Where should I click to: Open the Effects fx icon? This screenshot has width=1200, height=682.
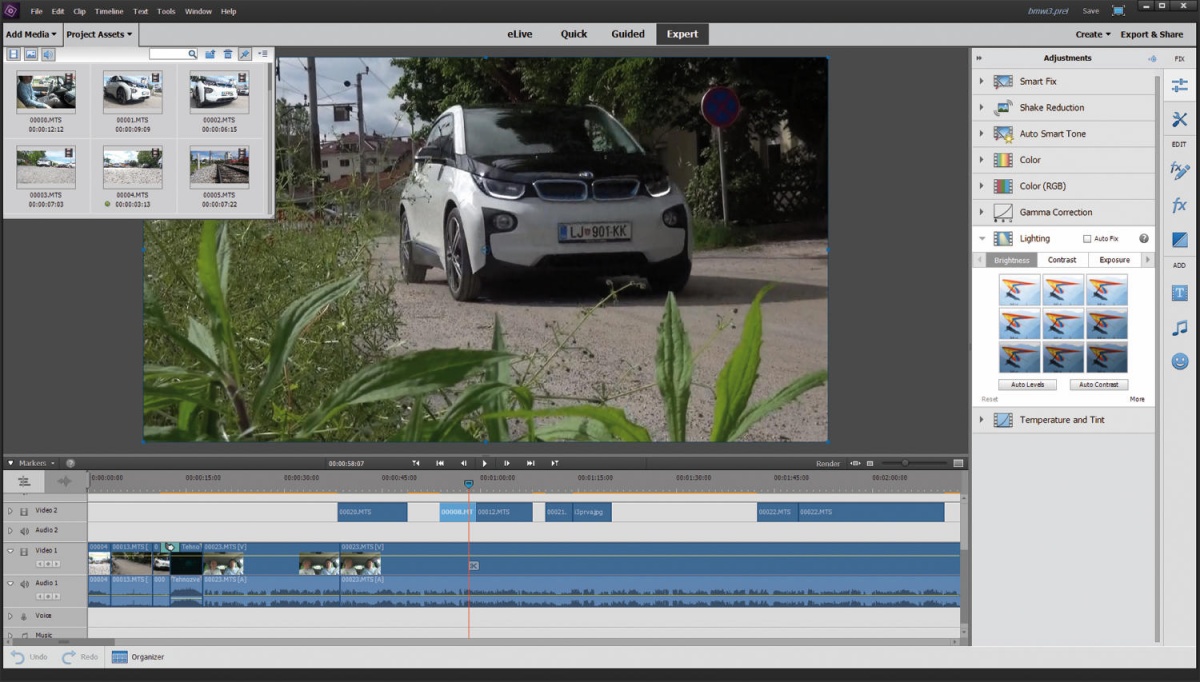pos(1180,205)
